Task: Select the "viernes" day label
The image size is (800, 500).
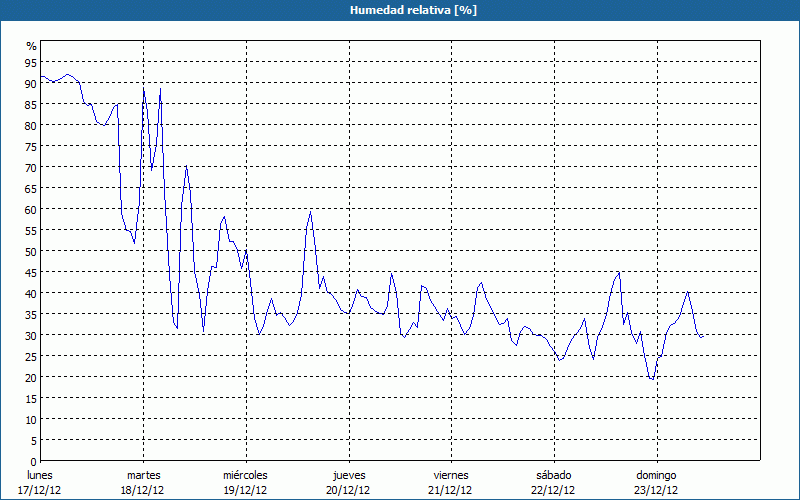Action: coord(451,475)
